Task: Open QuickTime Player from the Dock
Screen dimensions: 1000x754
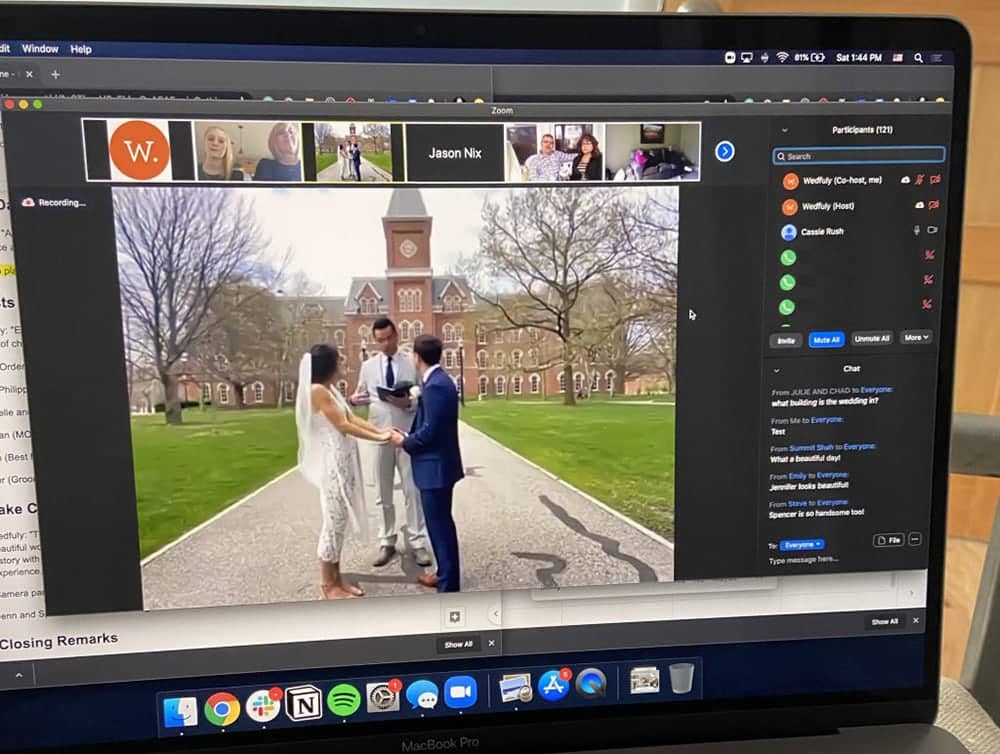Action: (591, 683)
